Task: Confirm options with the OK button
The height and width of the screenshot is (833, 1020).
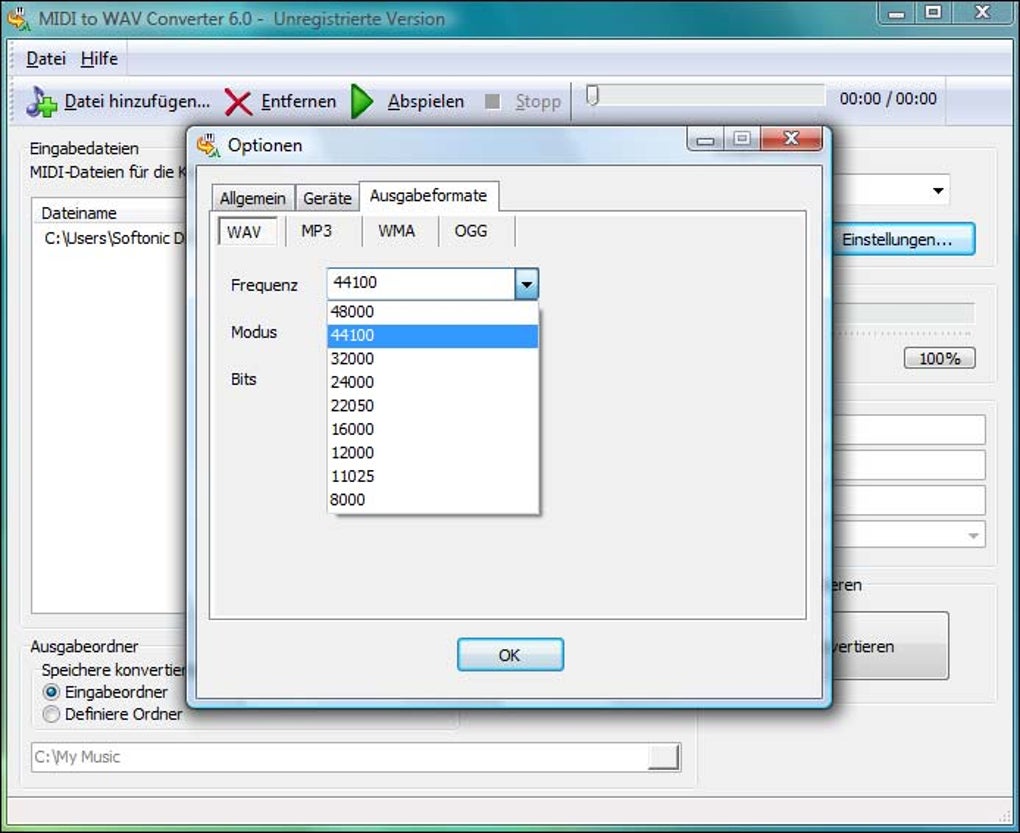Action: (x=510, y=655)
